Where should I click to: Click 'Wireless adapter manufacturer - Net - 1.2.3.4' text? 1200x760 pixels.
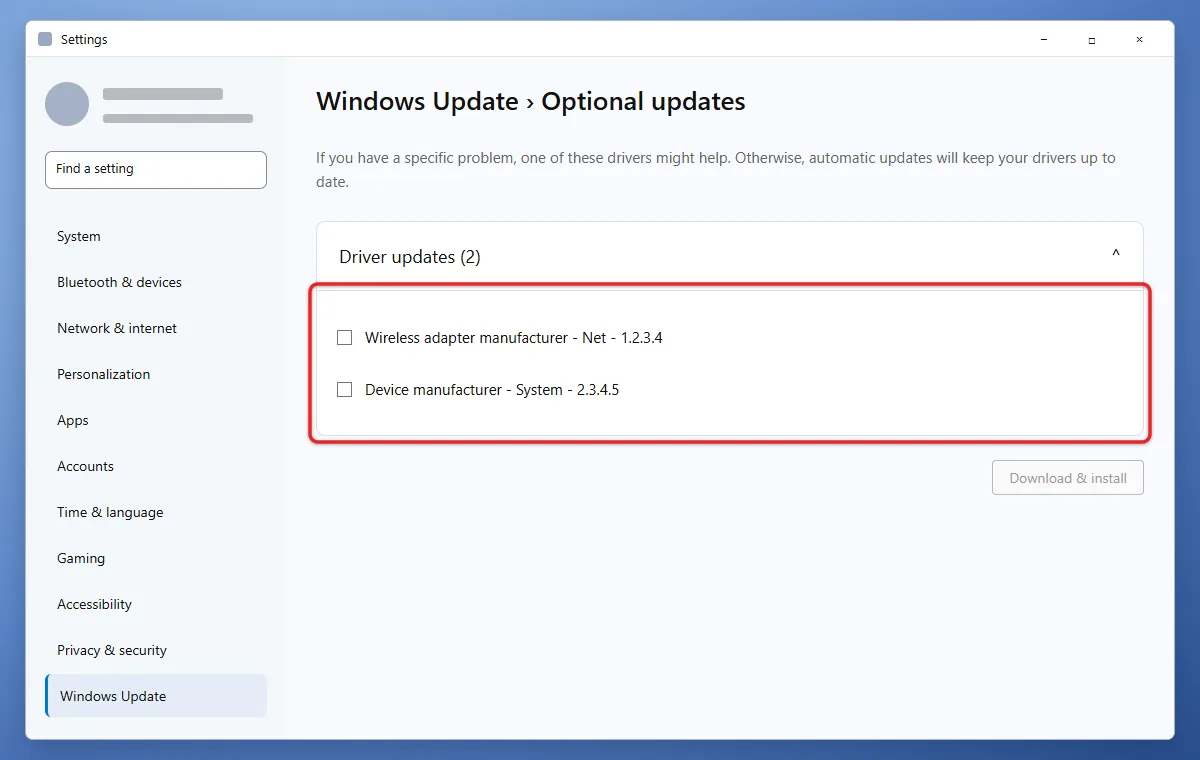click(514, 338)
